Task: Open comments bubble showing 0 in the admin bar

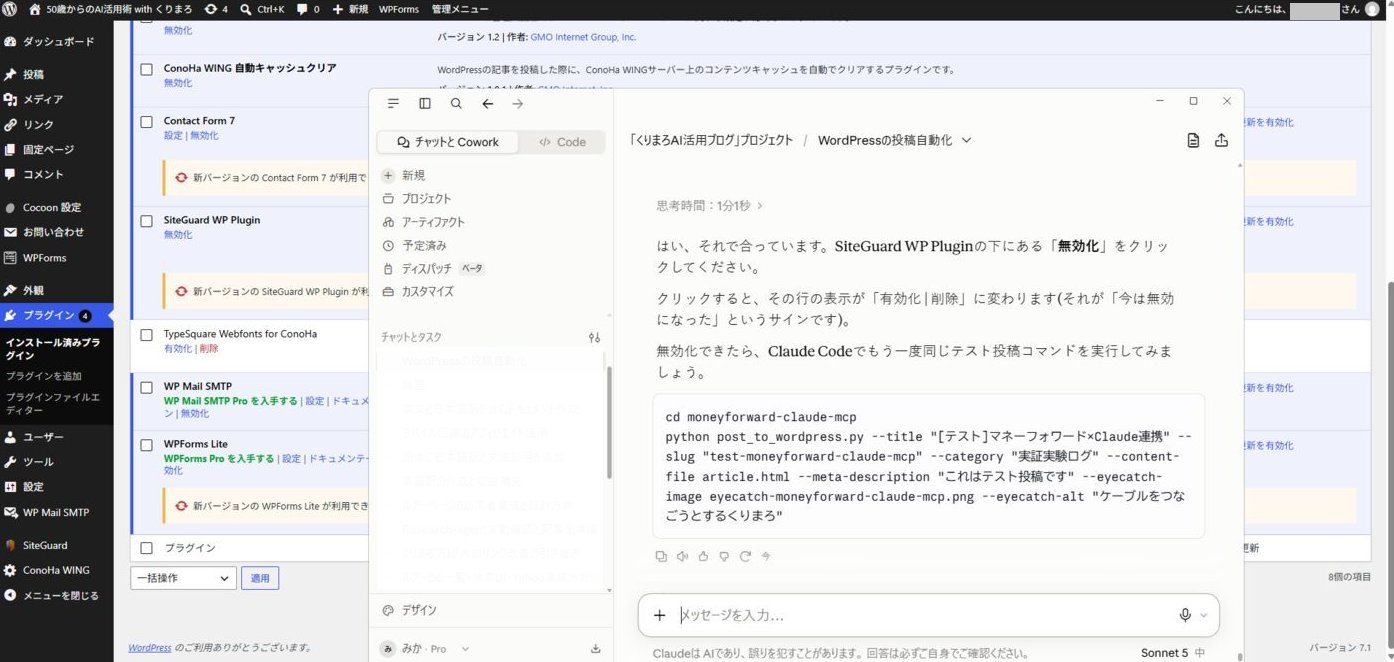Action: click(308, 9)
